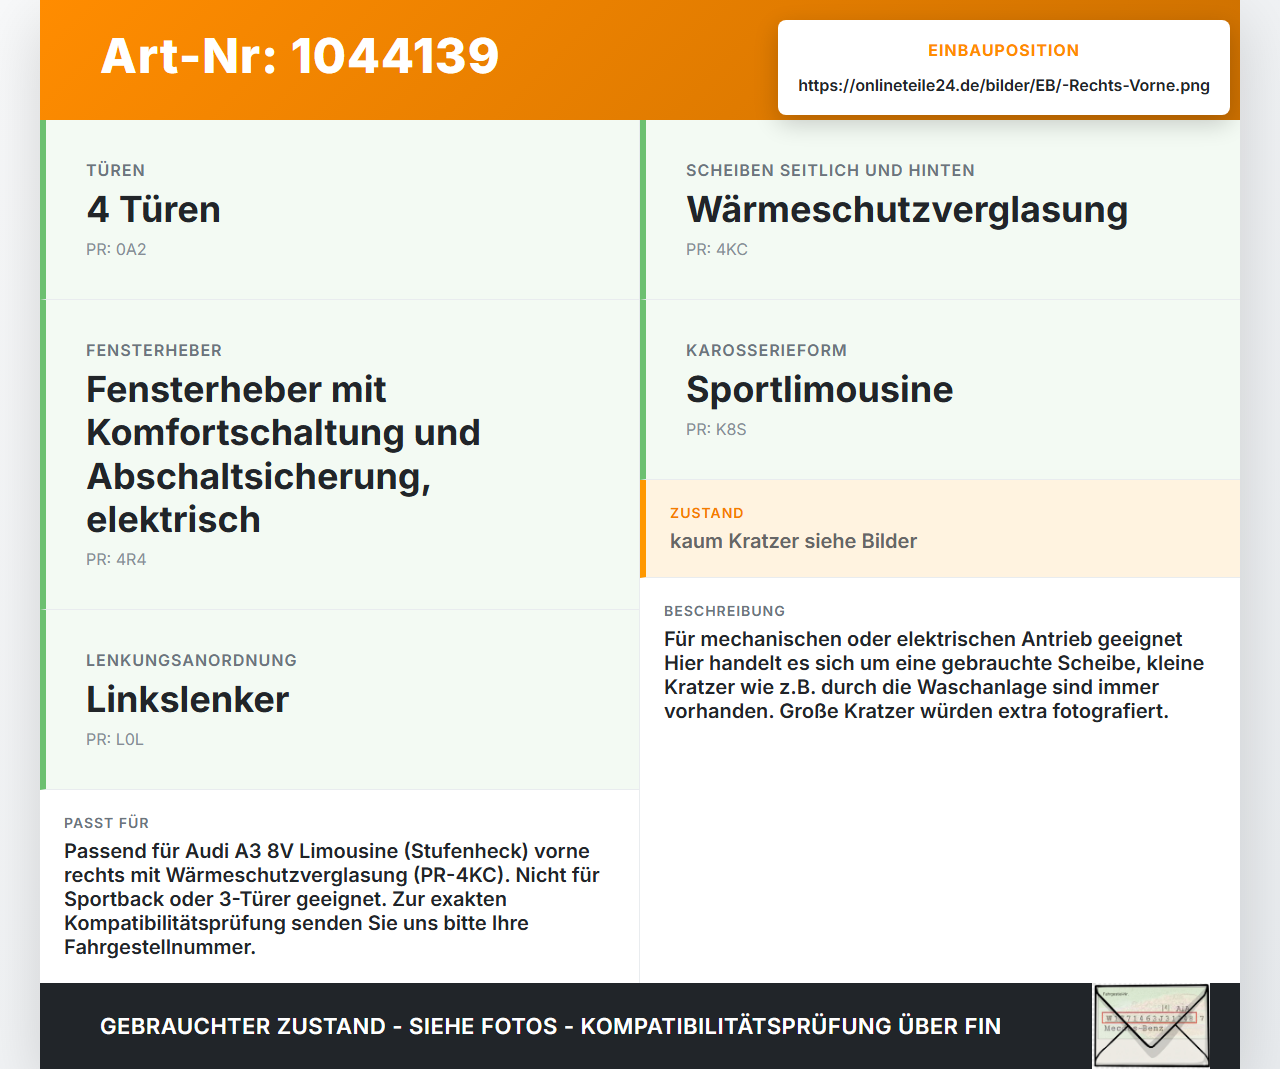Open the Rechts-Vorne.png image URL

[x=1004, y=86]
